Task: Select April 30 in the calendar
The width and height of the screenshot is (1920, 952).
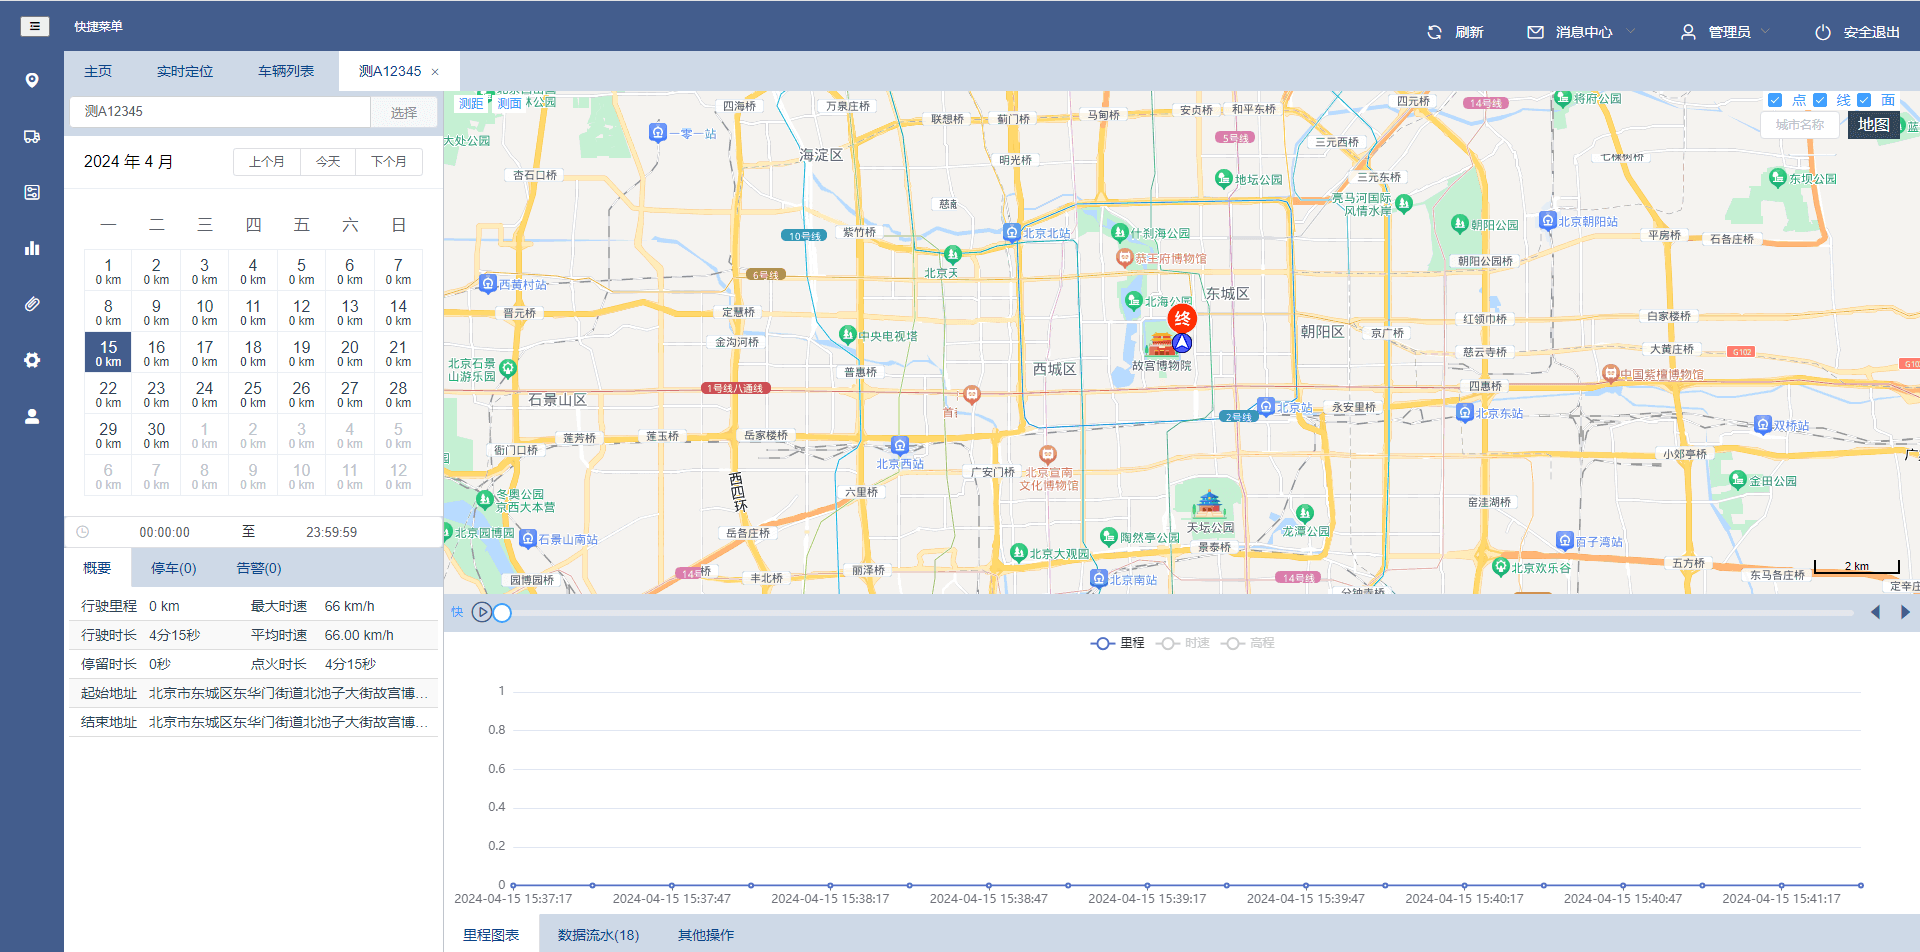Action: [x=156, y=435]
